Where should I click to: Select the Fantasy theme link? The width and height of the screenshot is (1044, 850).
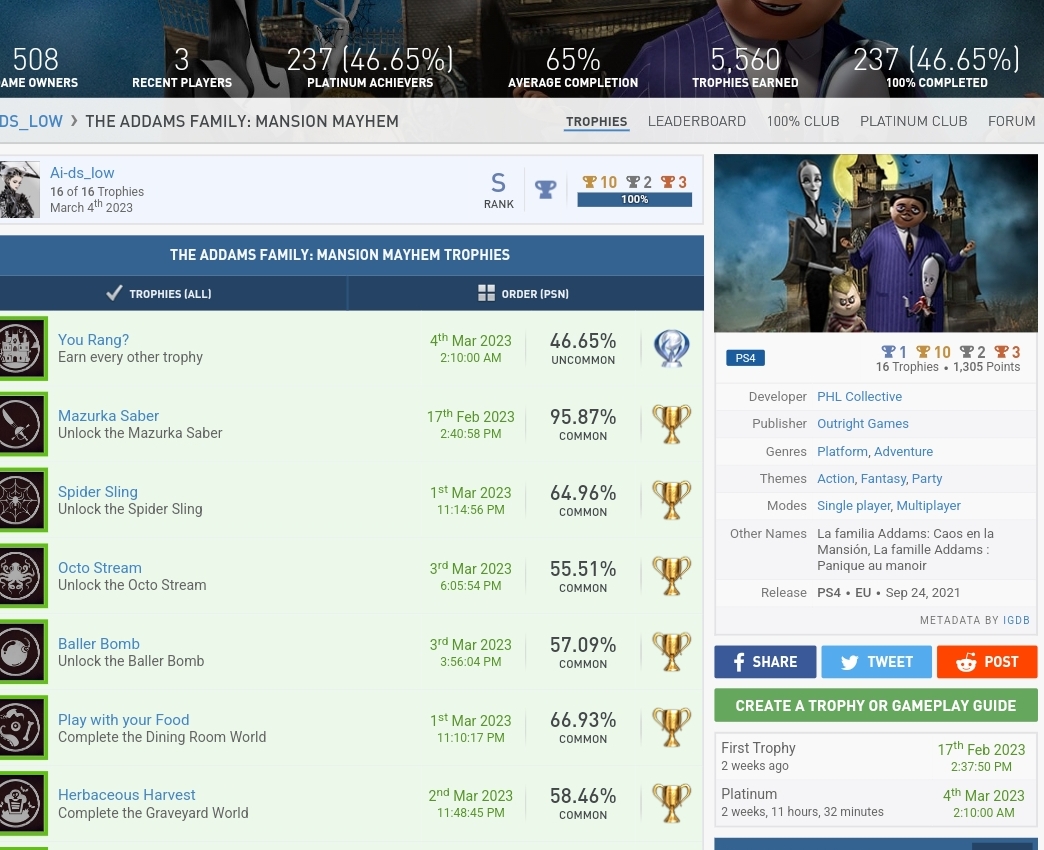(x=883, y=479)
